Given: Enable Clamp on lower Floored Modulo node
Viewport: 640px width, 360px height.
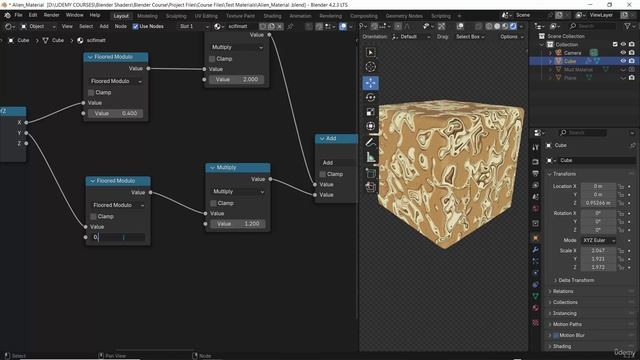Looking at the screenshot, I should (x=93, y=216).
